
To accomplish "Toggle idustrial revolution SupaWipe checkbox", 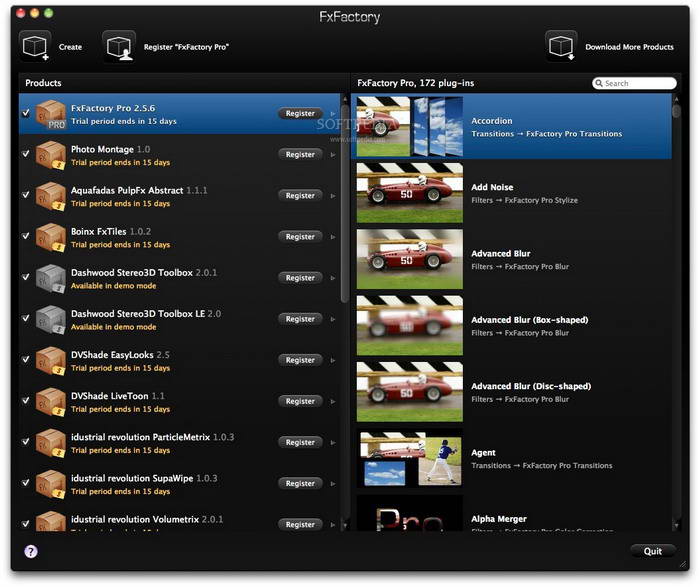I will tap(26, 482).
